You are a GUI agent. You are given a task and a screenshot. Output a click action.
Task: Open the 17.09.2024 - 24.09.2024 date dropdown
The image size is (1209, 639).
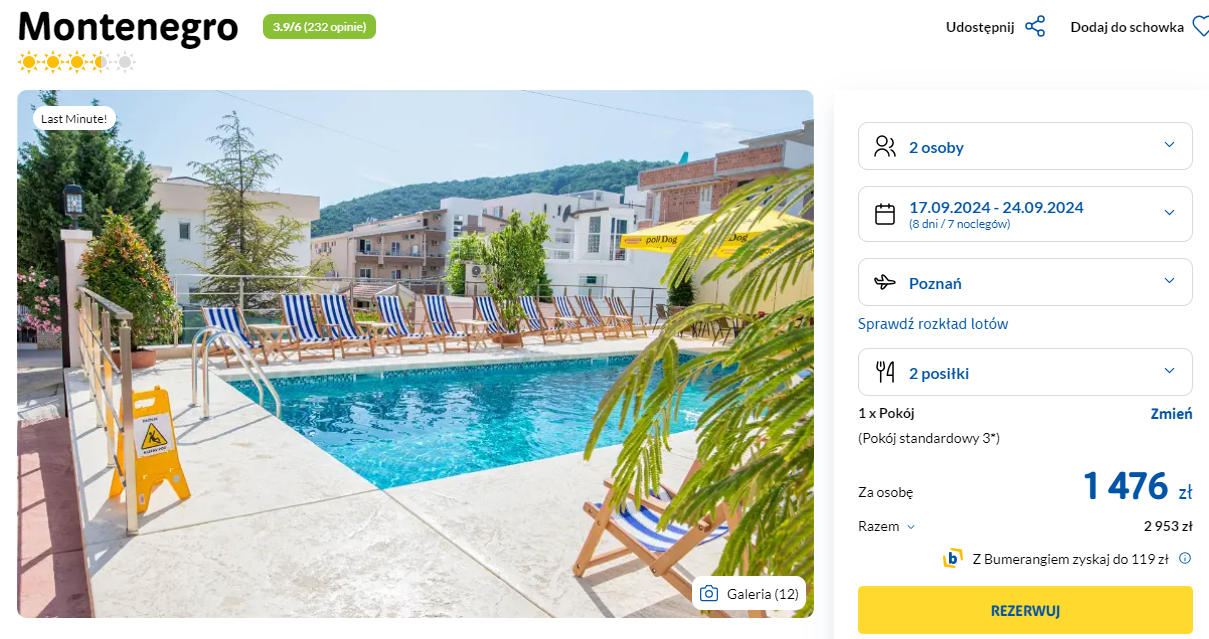tap(1025, 214)
